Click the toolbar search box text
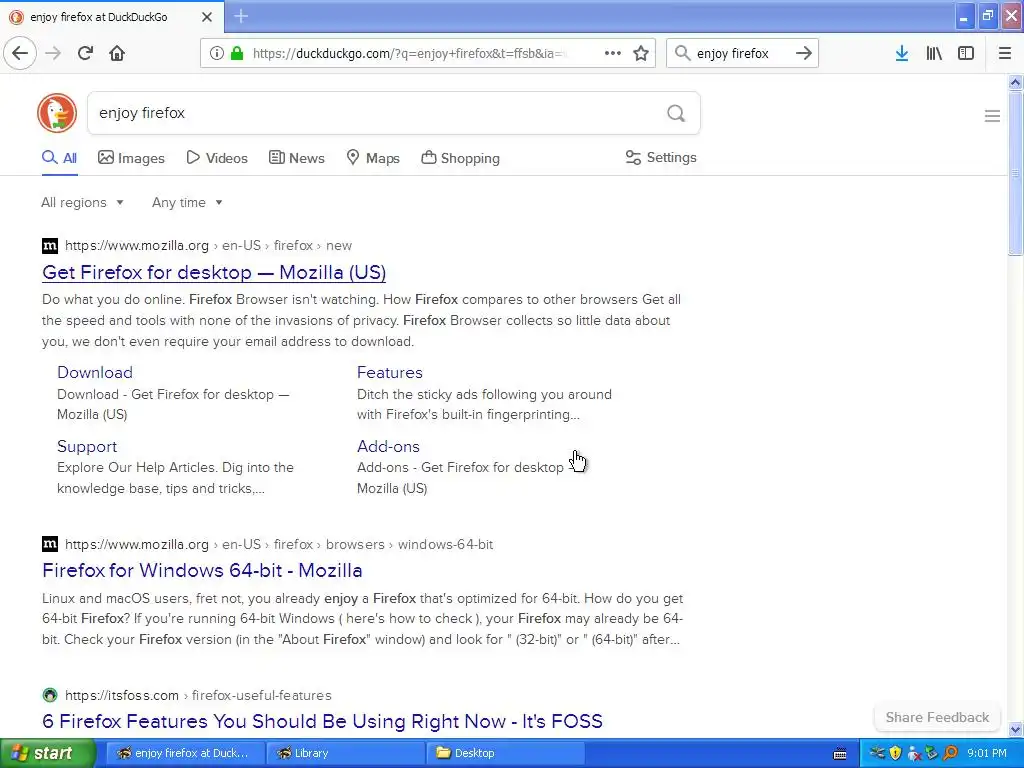Screen dimensions: 1024x768 (x=732, y=54)
